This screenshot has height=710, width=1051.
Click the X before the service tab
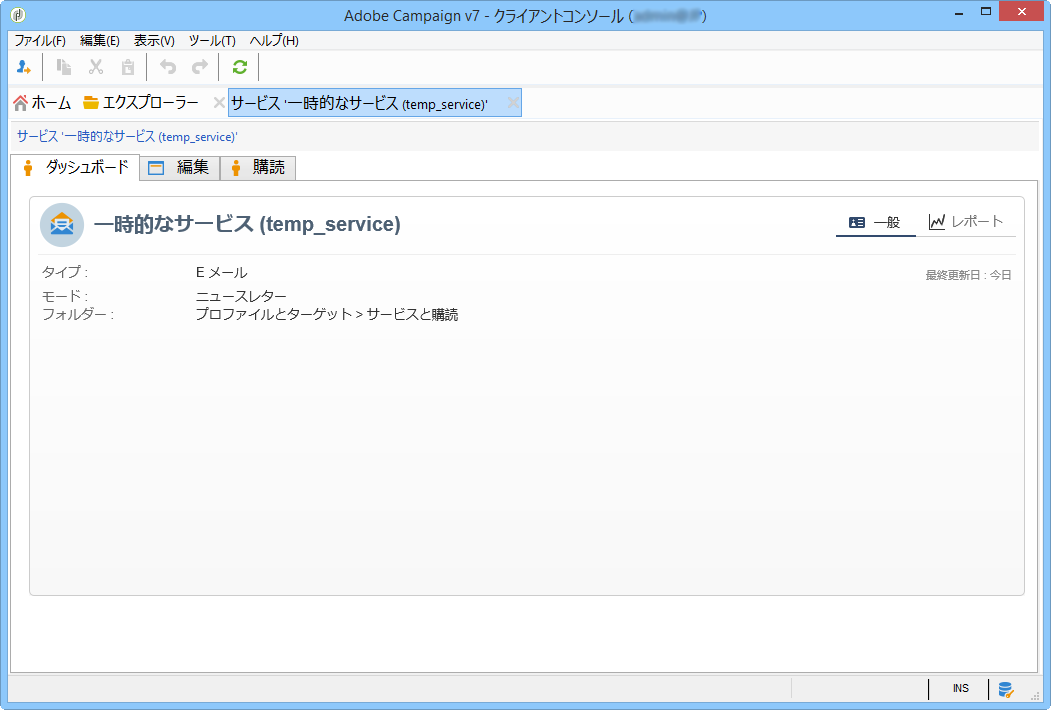[219, 103]
